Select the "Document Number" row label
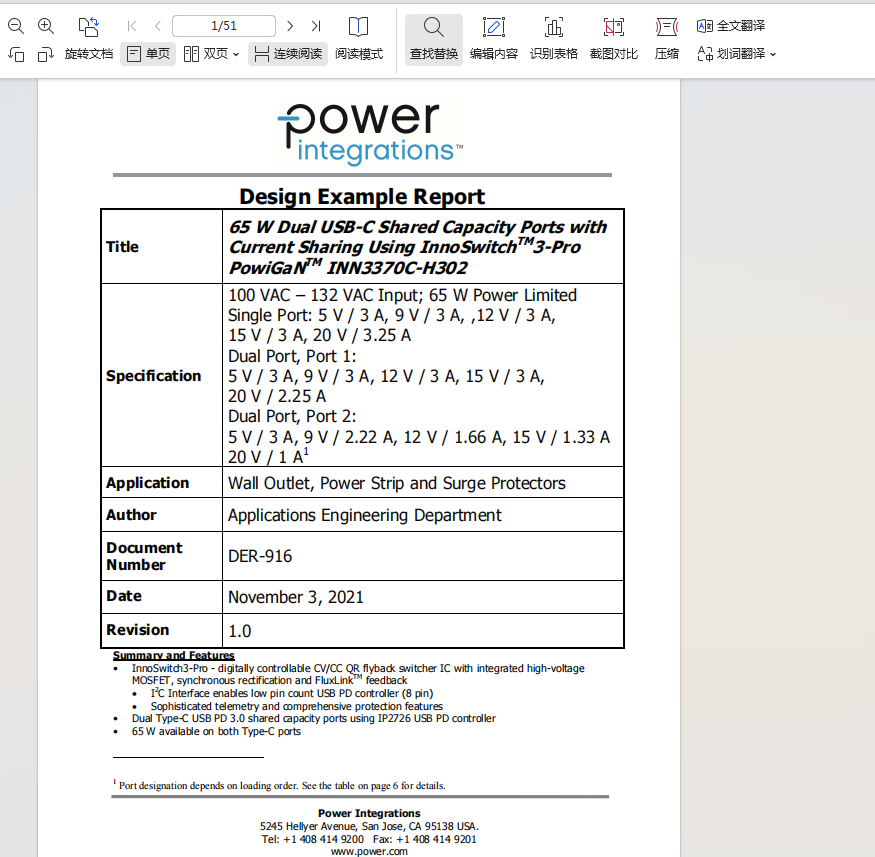Image resolution: width=875 pixels, height=857 pixels. point(144,556)
